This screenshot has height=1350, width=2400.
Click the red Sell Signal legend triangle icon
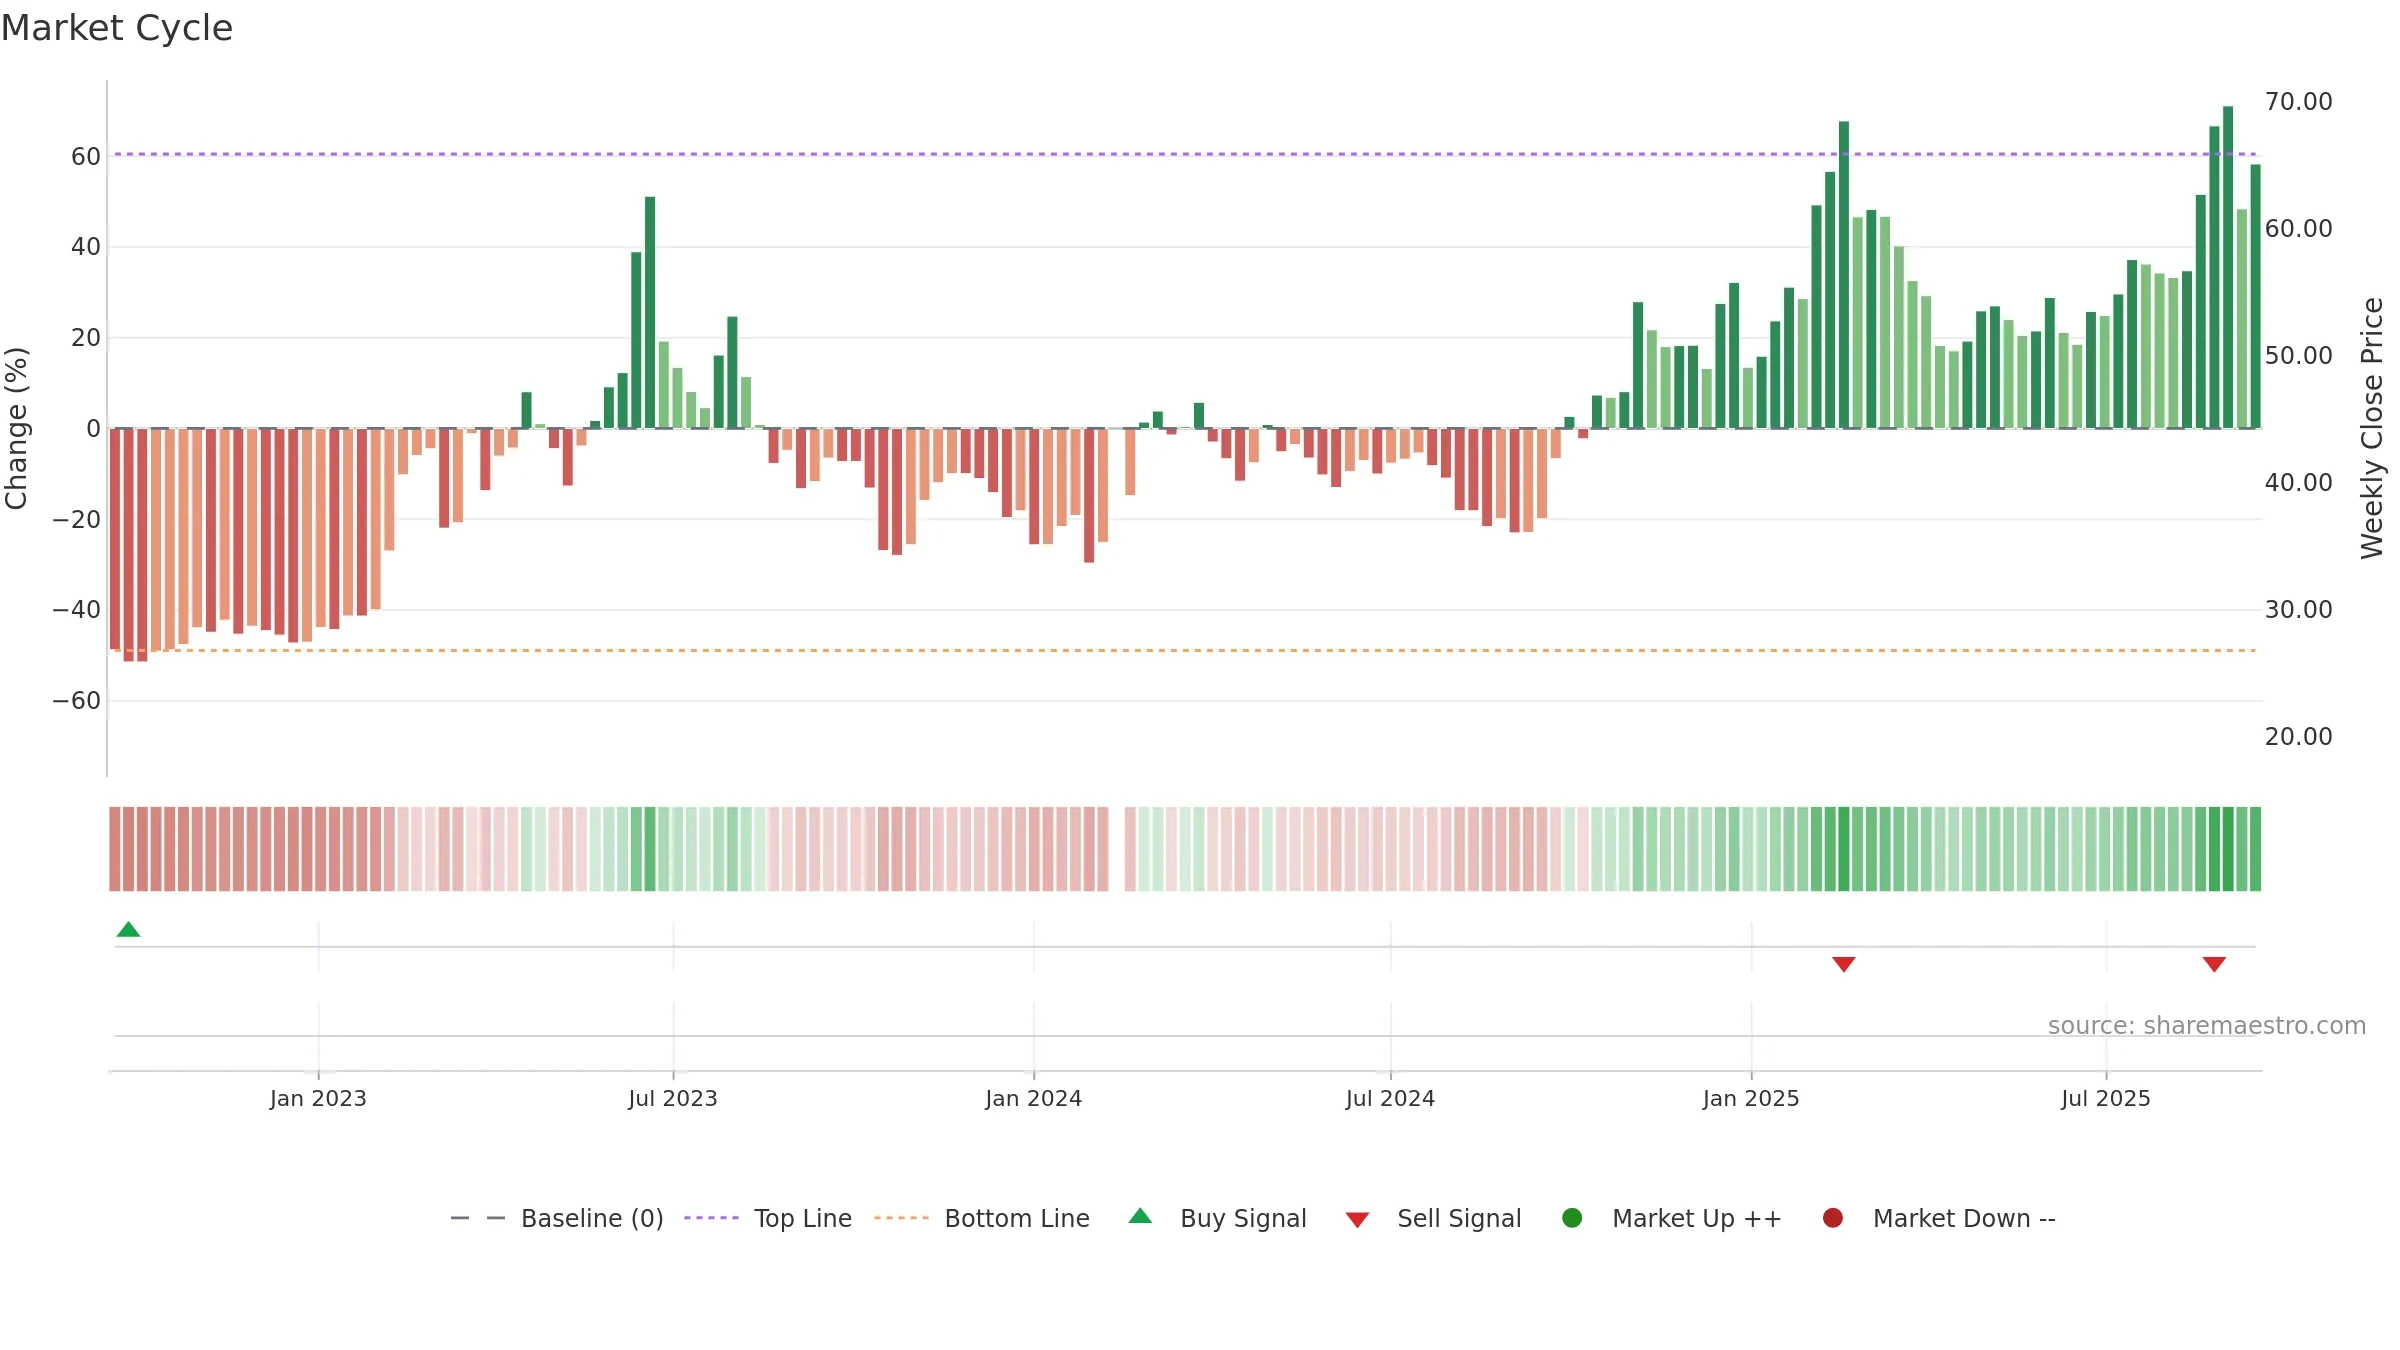pyautogui.click(x=1357, y=1220)
